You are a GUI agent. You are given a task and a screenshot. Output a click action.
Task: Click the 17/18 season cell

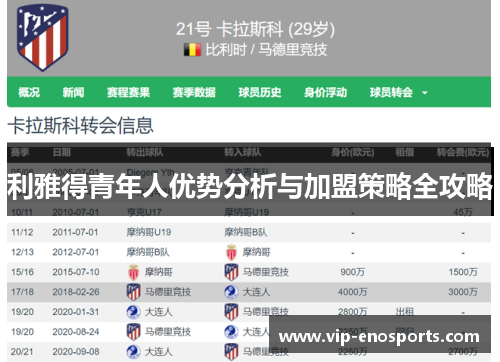click(x=22, y=292)
